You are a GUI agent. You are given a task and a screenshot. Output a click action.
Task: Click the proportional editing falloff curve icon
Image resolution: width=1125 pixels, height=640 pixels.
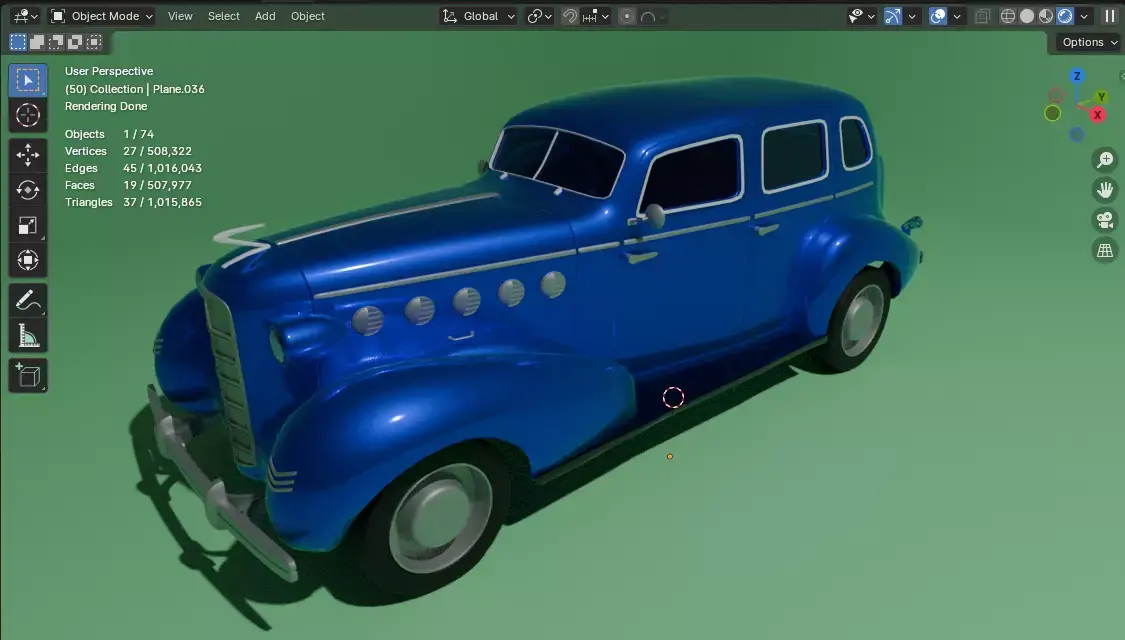pyautogui.click(x=648, y=16)
